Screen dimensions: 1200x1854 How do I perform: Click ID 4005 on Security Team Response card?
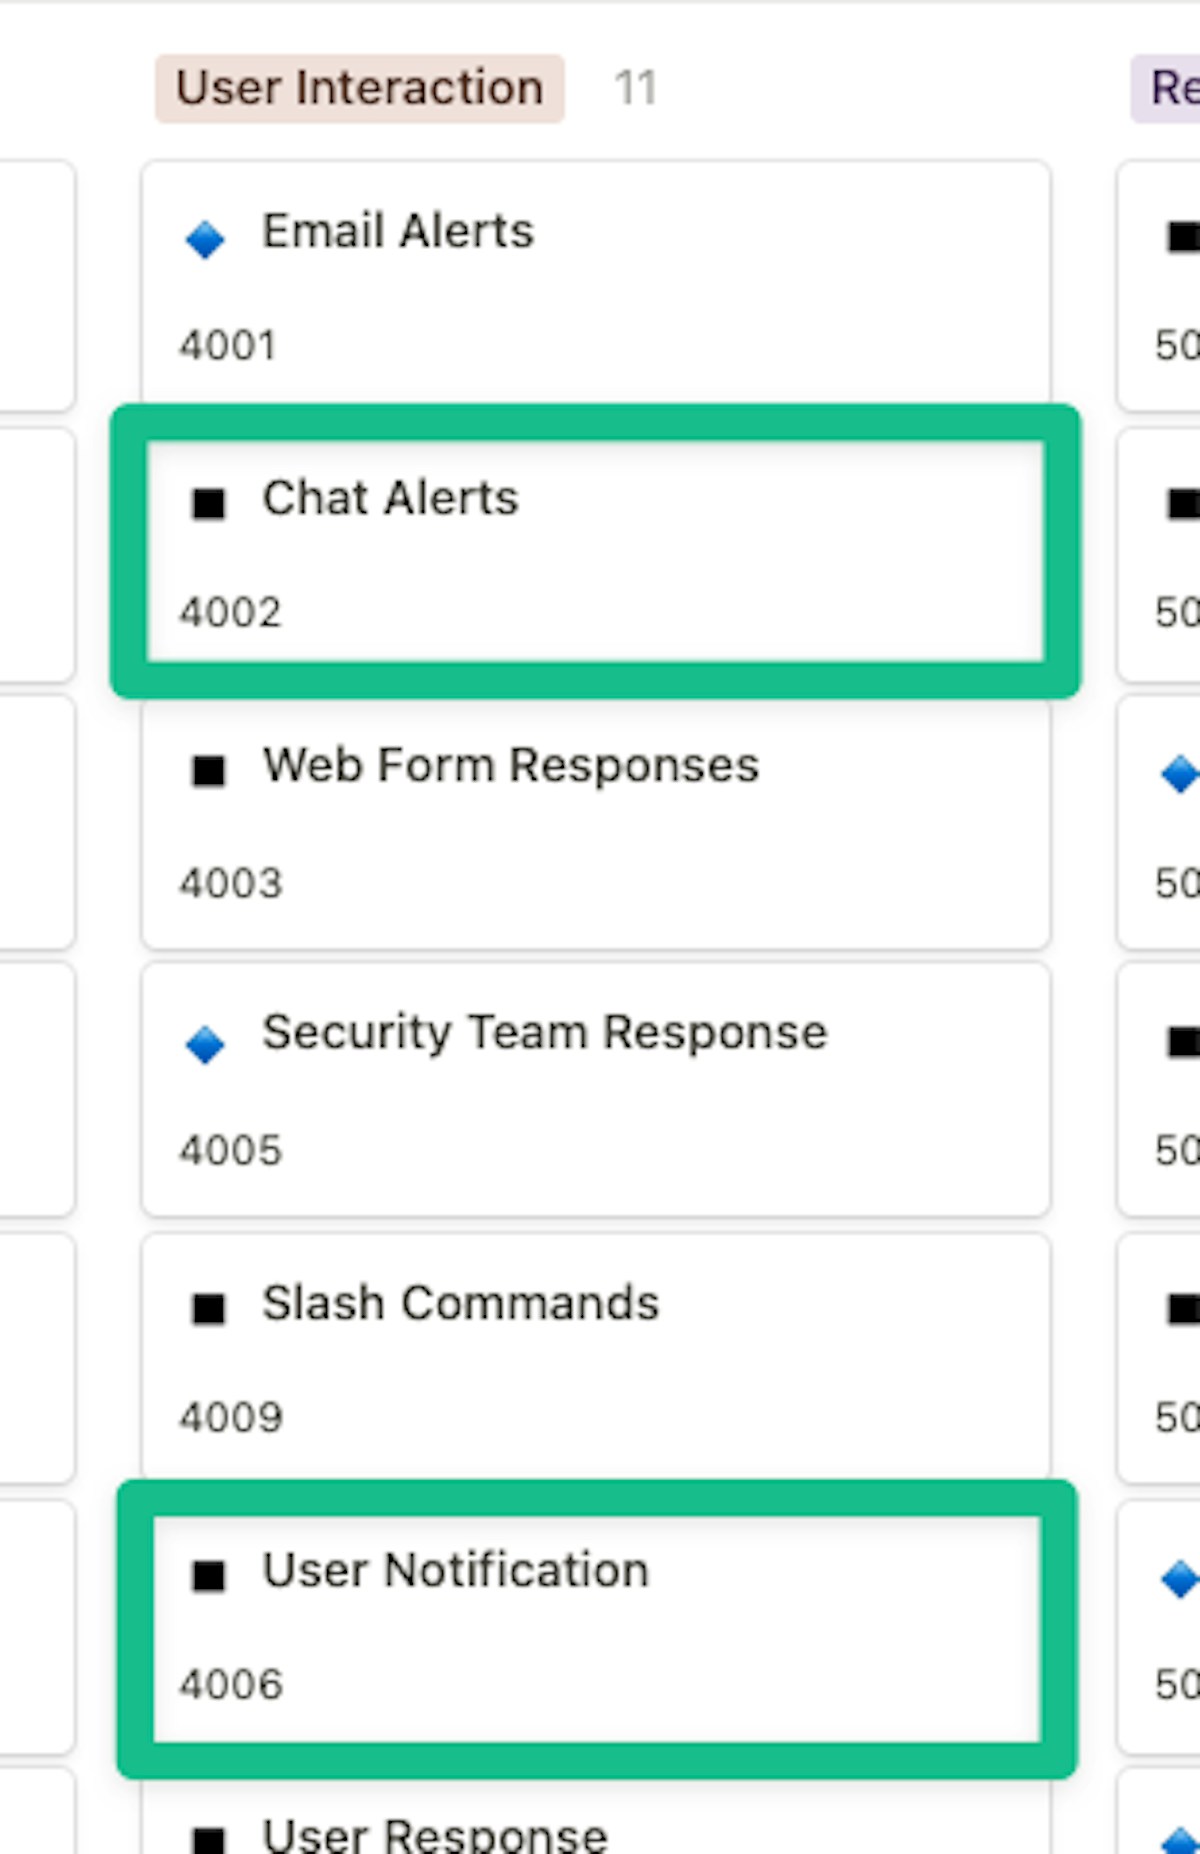[230, 1151]
